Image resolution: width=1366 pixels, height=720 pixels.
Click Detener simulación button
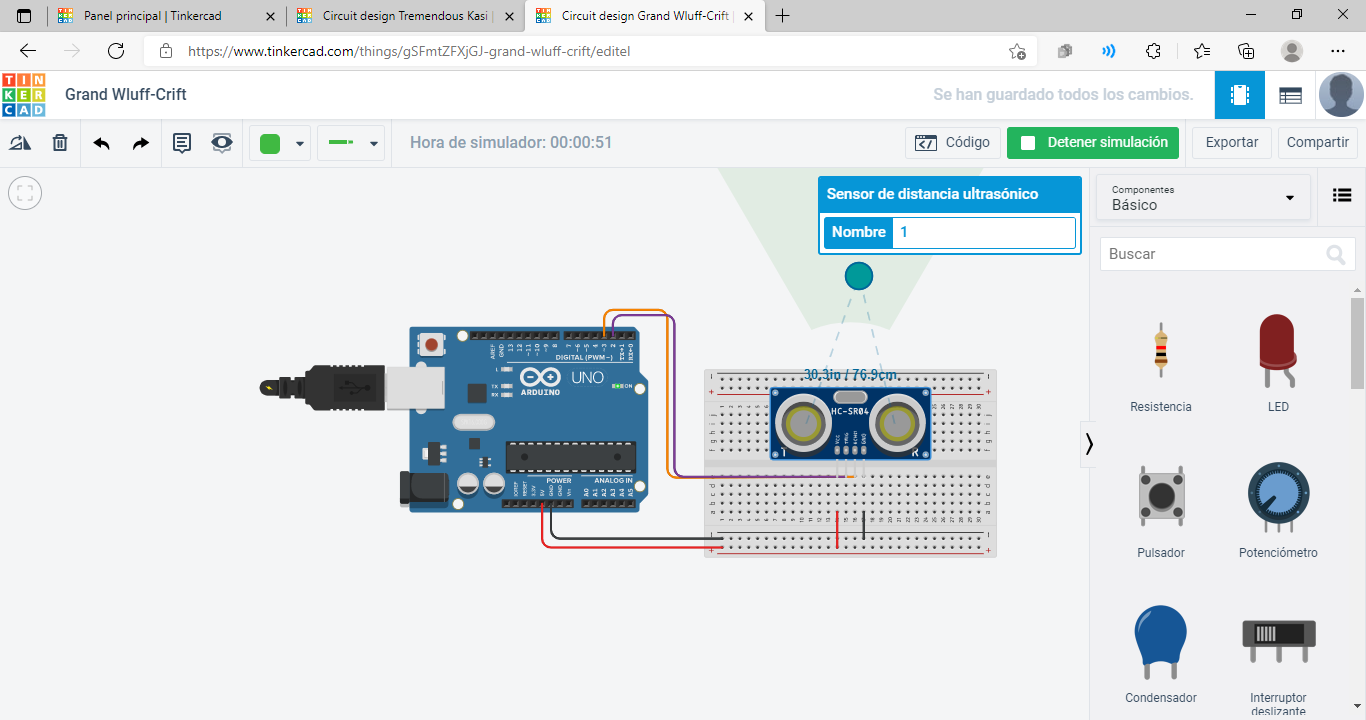[1093, 143]
